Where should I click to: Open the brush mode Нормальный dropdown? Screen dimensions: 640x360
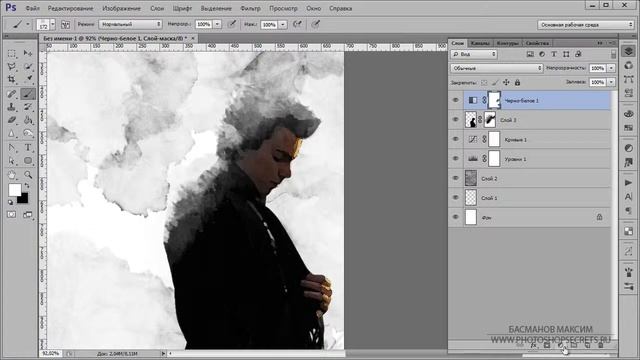(131, 24)
